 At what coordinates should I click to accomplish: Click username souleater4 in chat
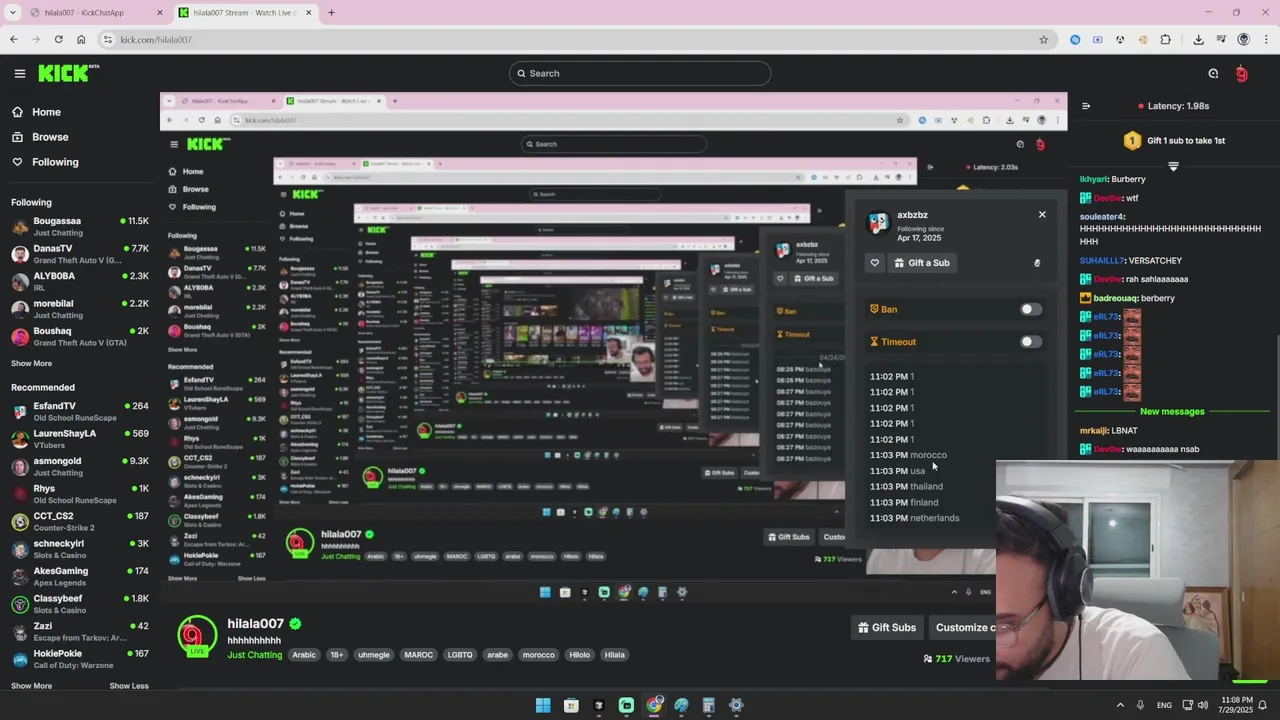coord(1102,217)
